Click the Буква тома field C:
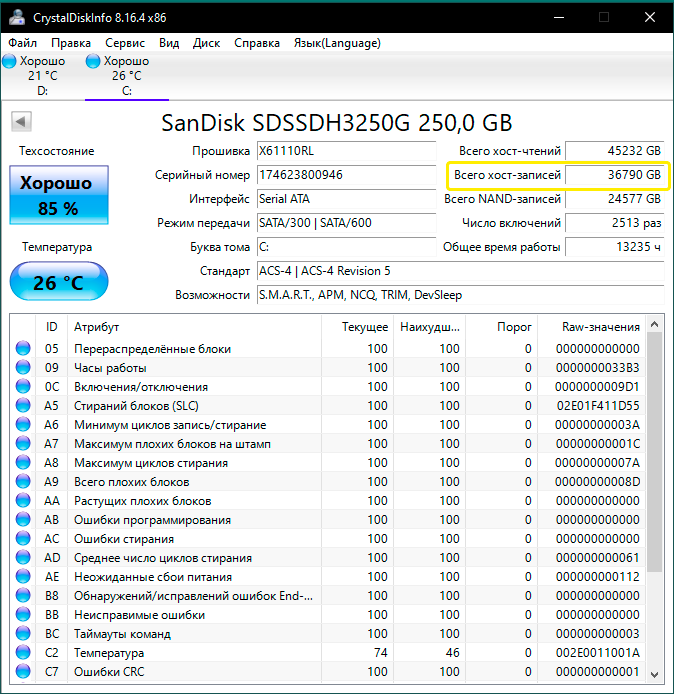Viewport: 674px width, 694px height. pyautogui.click(x=347, y=247)
